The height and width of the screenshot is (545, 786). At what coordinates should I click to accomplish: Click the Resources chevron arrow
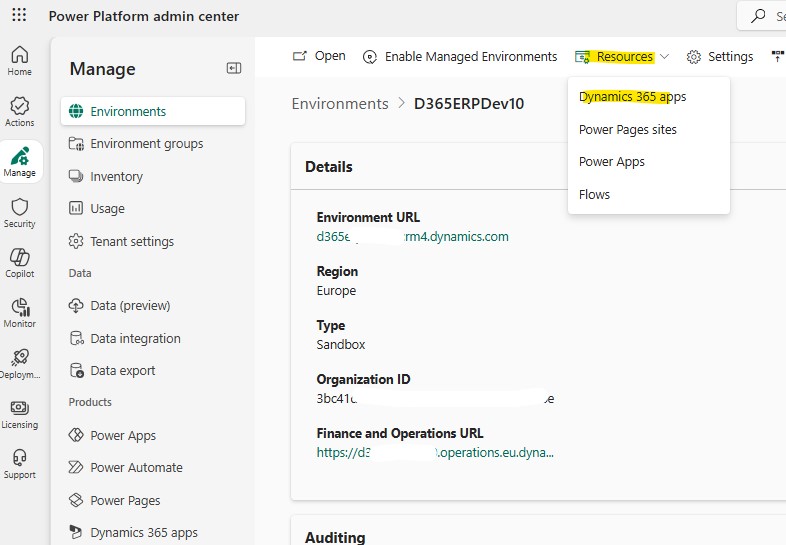[664, 57]
